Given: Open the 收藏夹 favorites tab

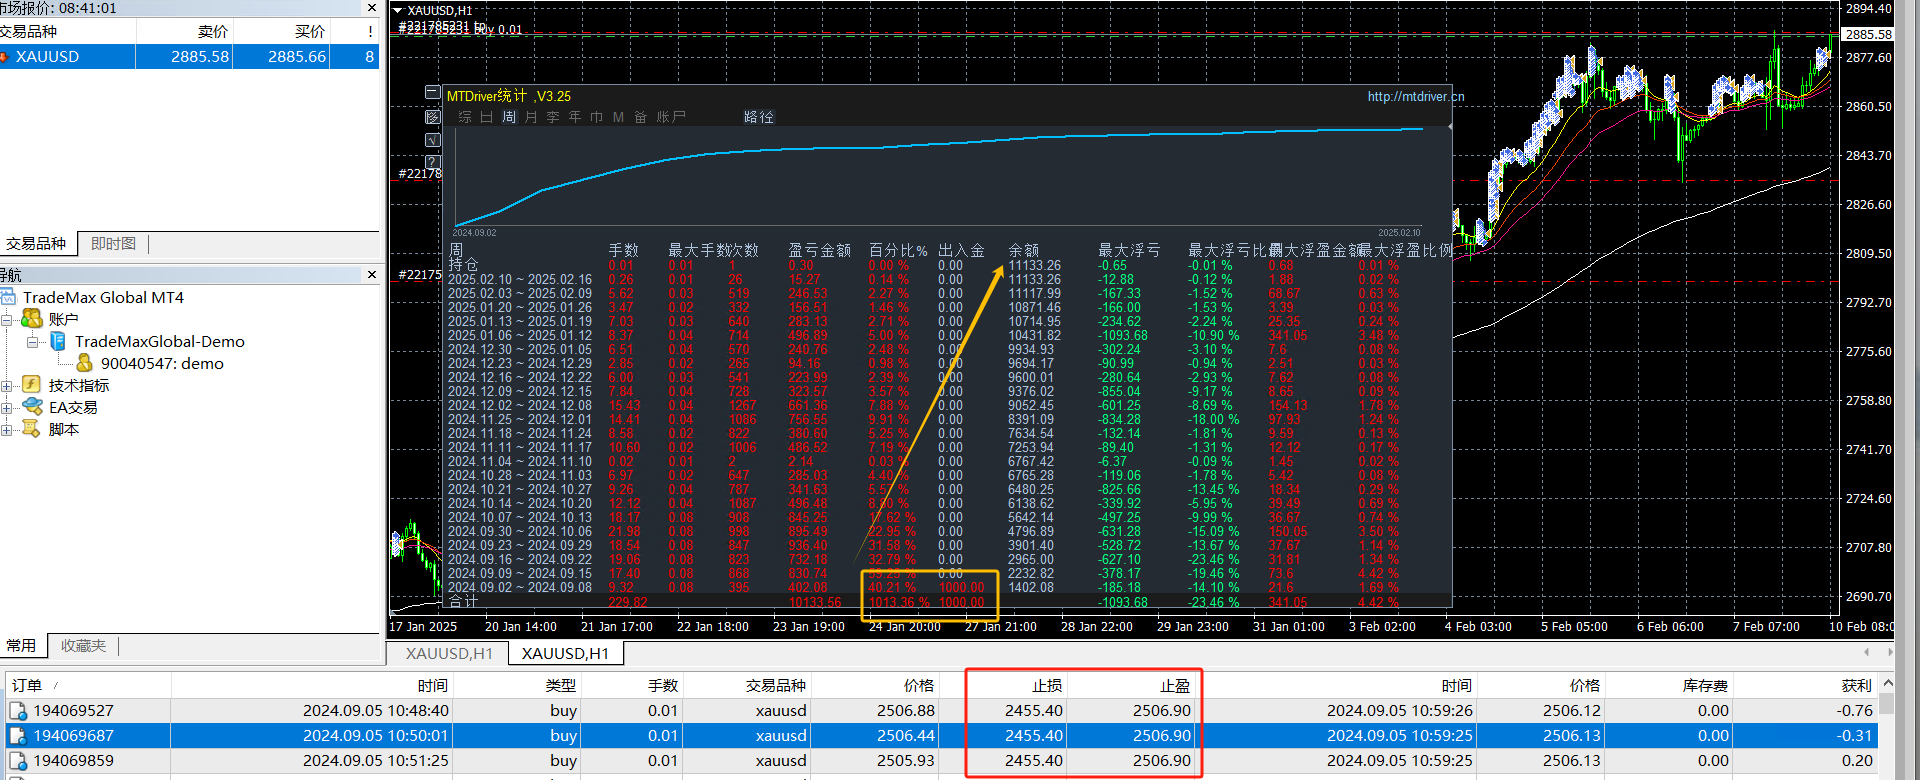Looking at the screenshot, I should (x=83, y=646).
